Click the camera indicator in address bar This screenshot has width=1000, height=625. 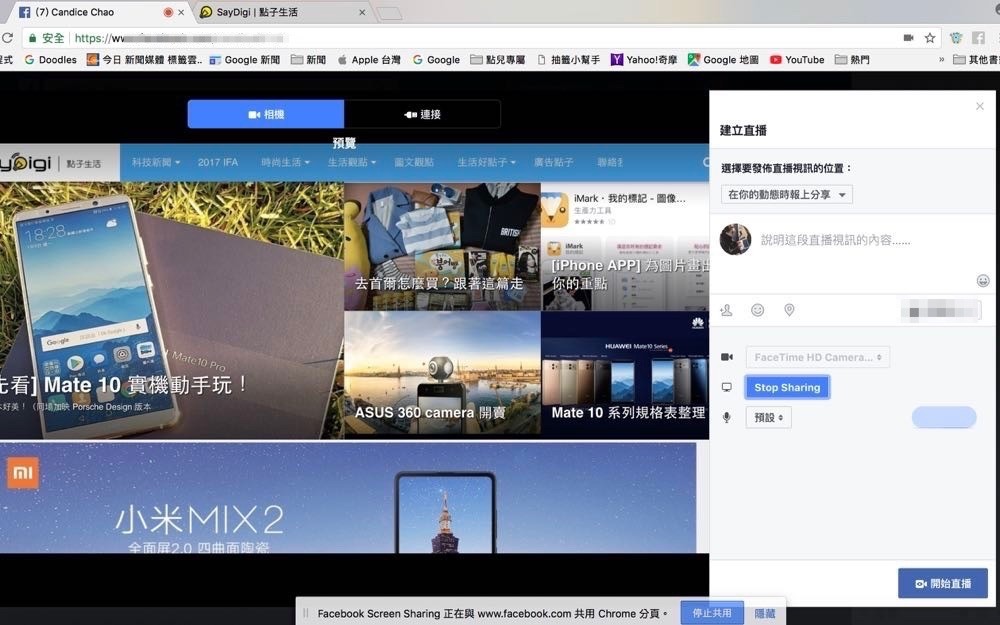[x=908, y=38]
